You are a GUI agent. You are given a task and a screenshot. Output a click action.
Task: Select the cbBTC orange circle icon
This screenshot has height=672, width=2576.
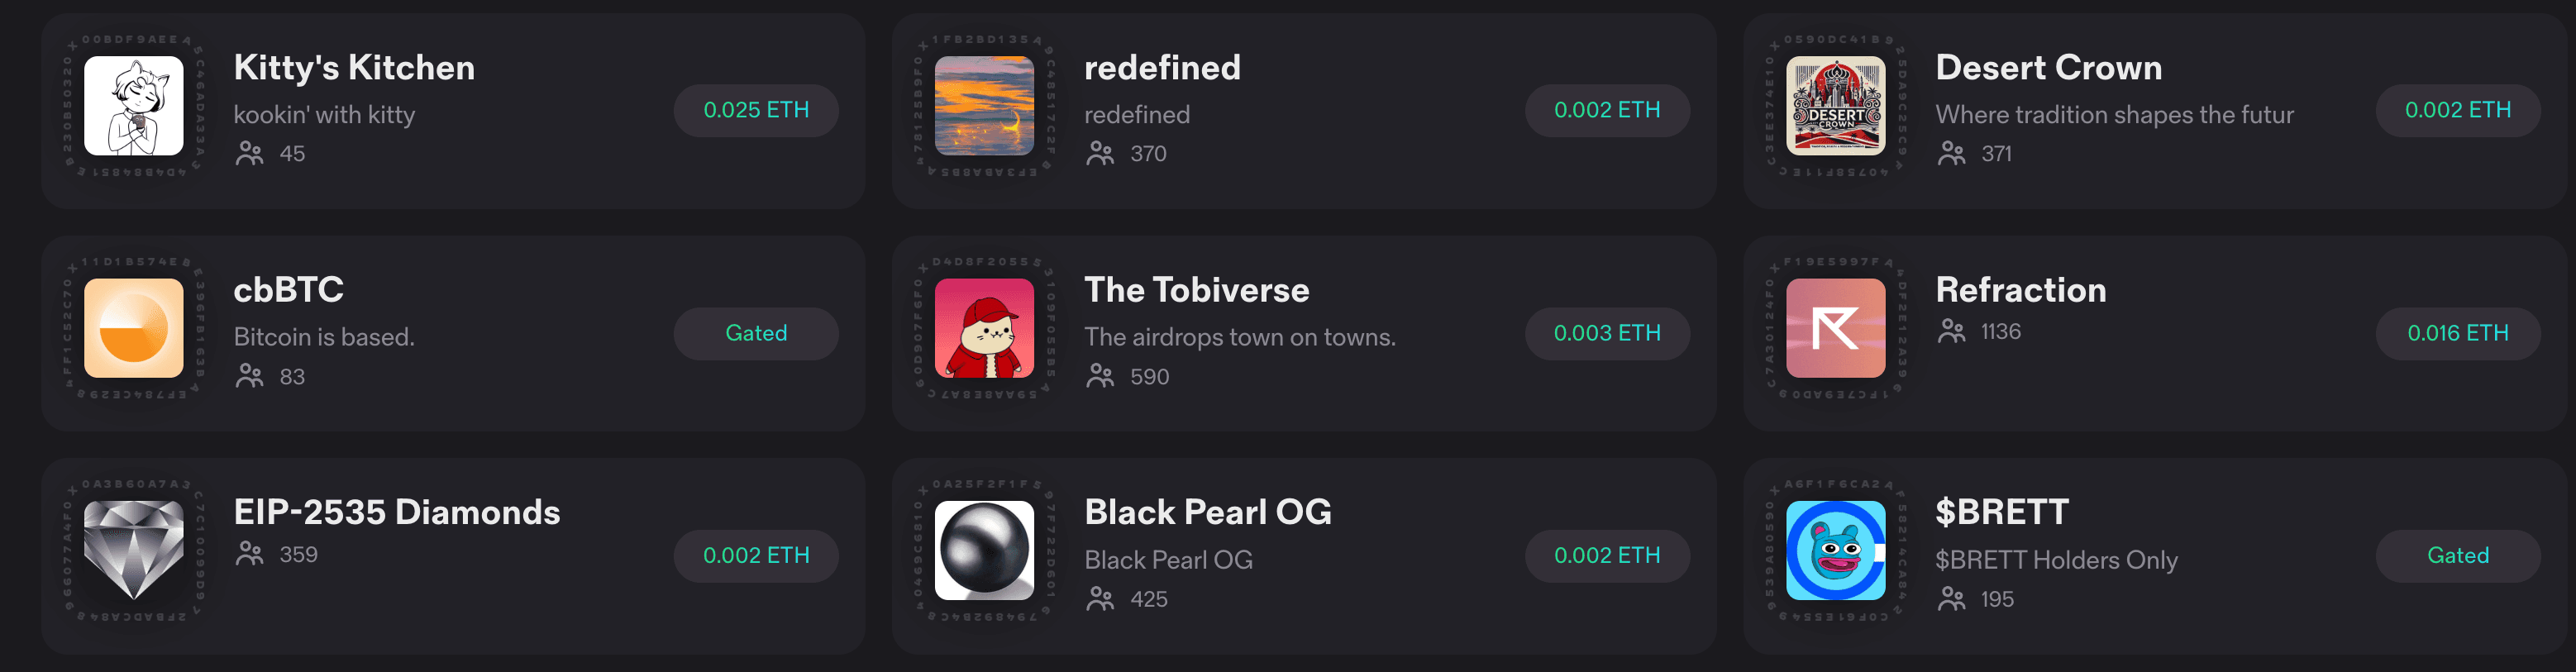(134, 328)
